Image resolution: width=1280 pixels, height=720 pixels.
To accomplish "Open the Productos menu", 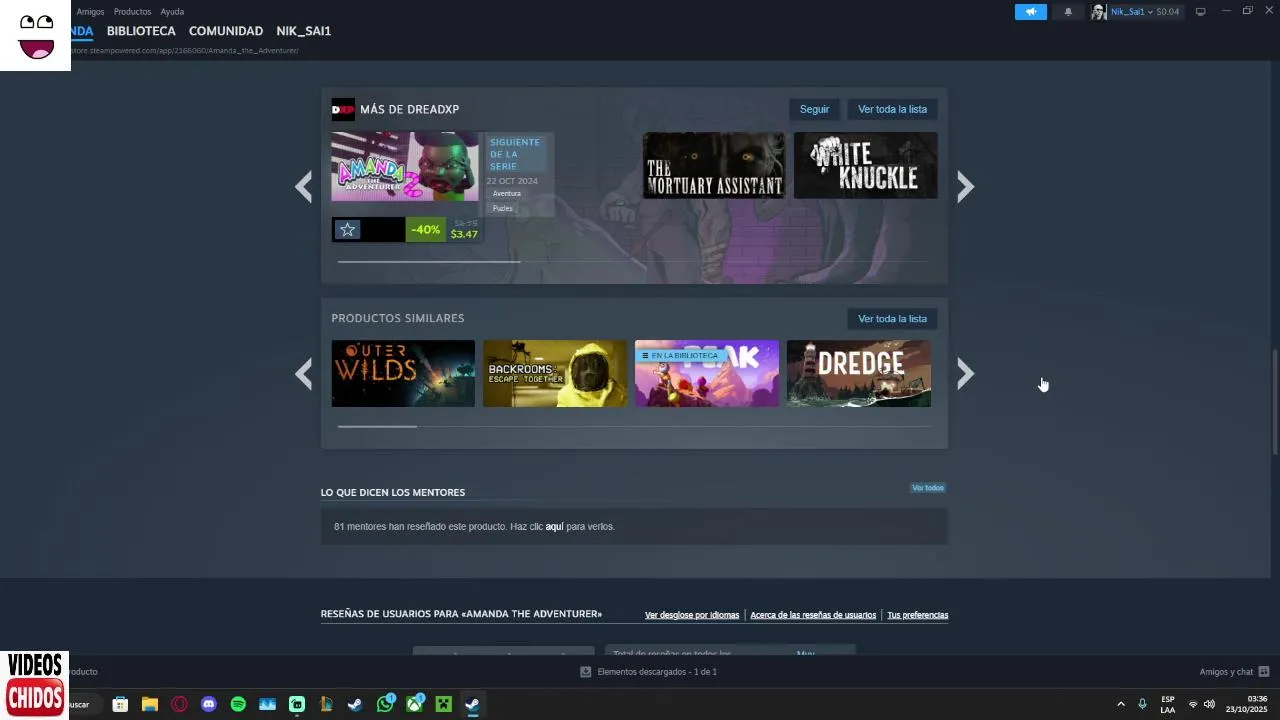I will (132, 12).
